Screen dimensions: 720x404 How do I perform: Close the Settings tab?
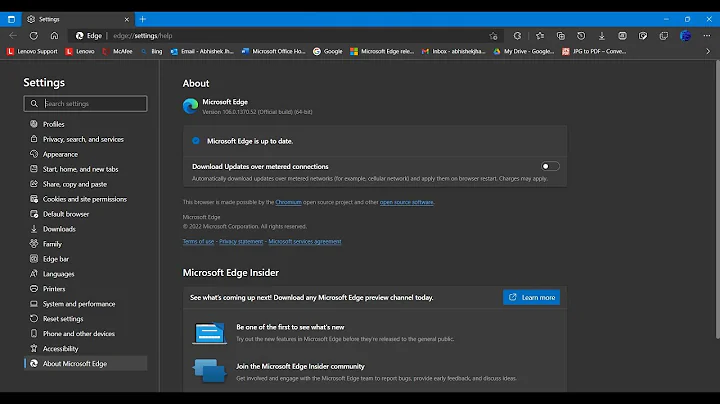click(x=127, y=19)
